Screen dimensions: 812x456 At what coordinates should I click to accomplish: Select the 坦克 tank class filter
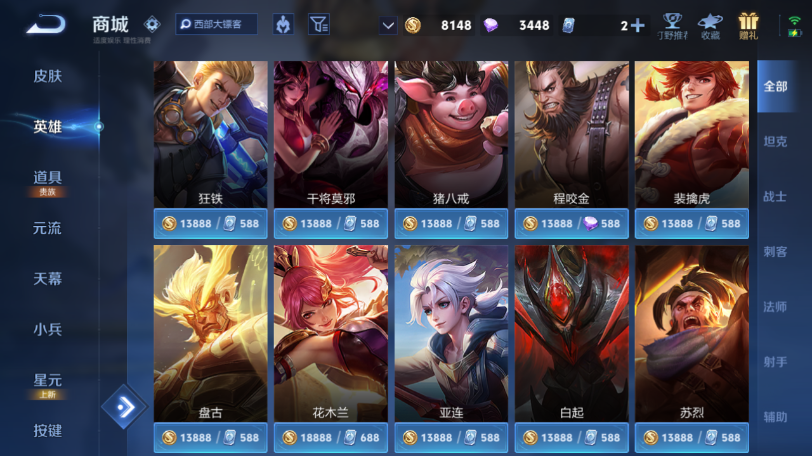pos(775,141)
